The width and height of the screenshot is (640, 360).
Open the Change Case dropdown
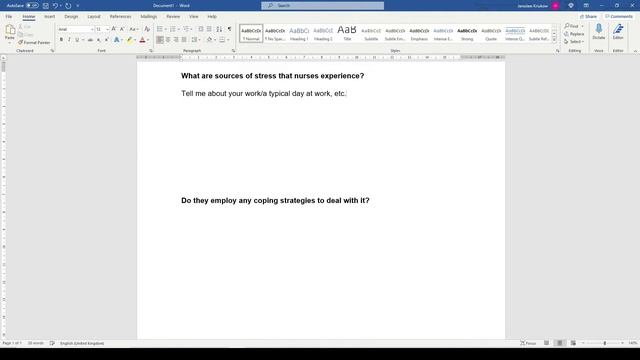133,29
